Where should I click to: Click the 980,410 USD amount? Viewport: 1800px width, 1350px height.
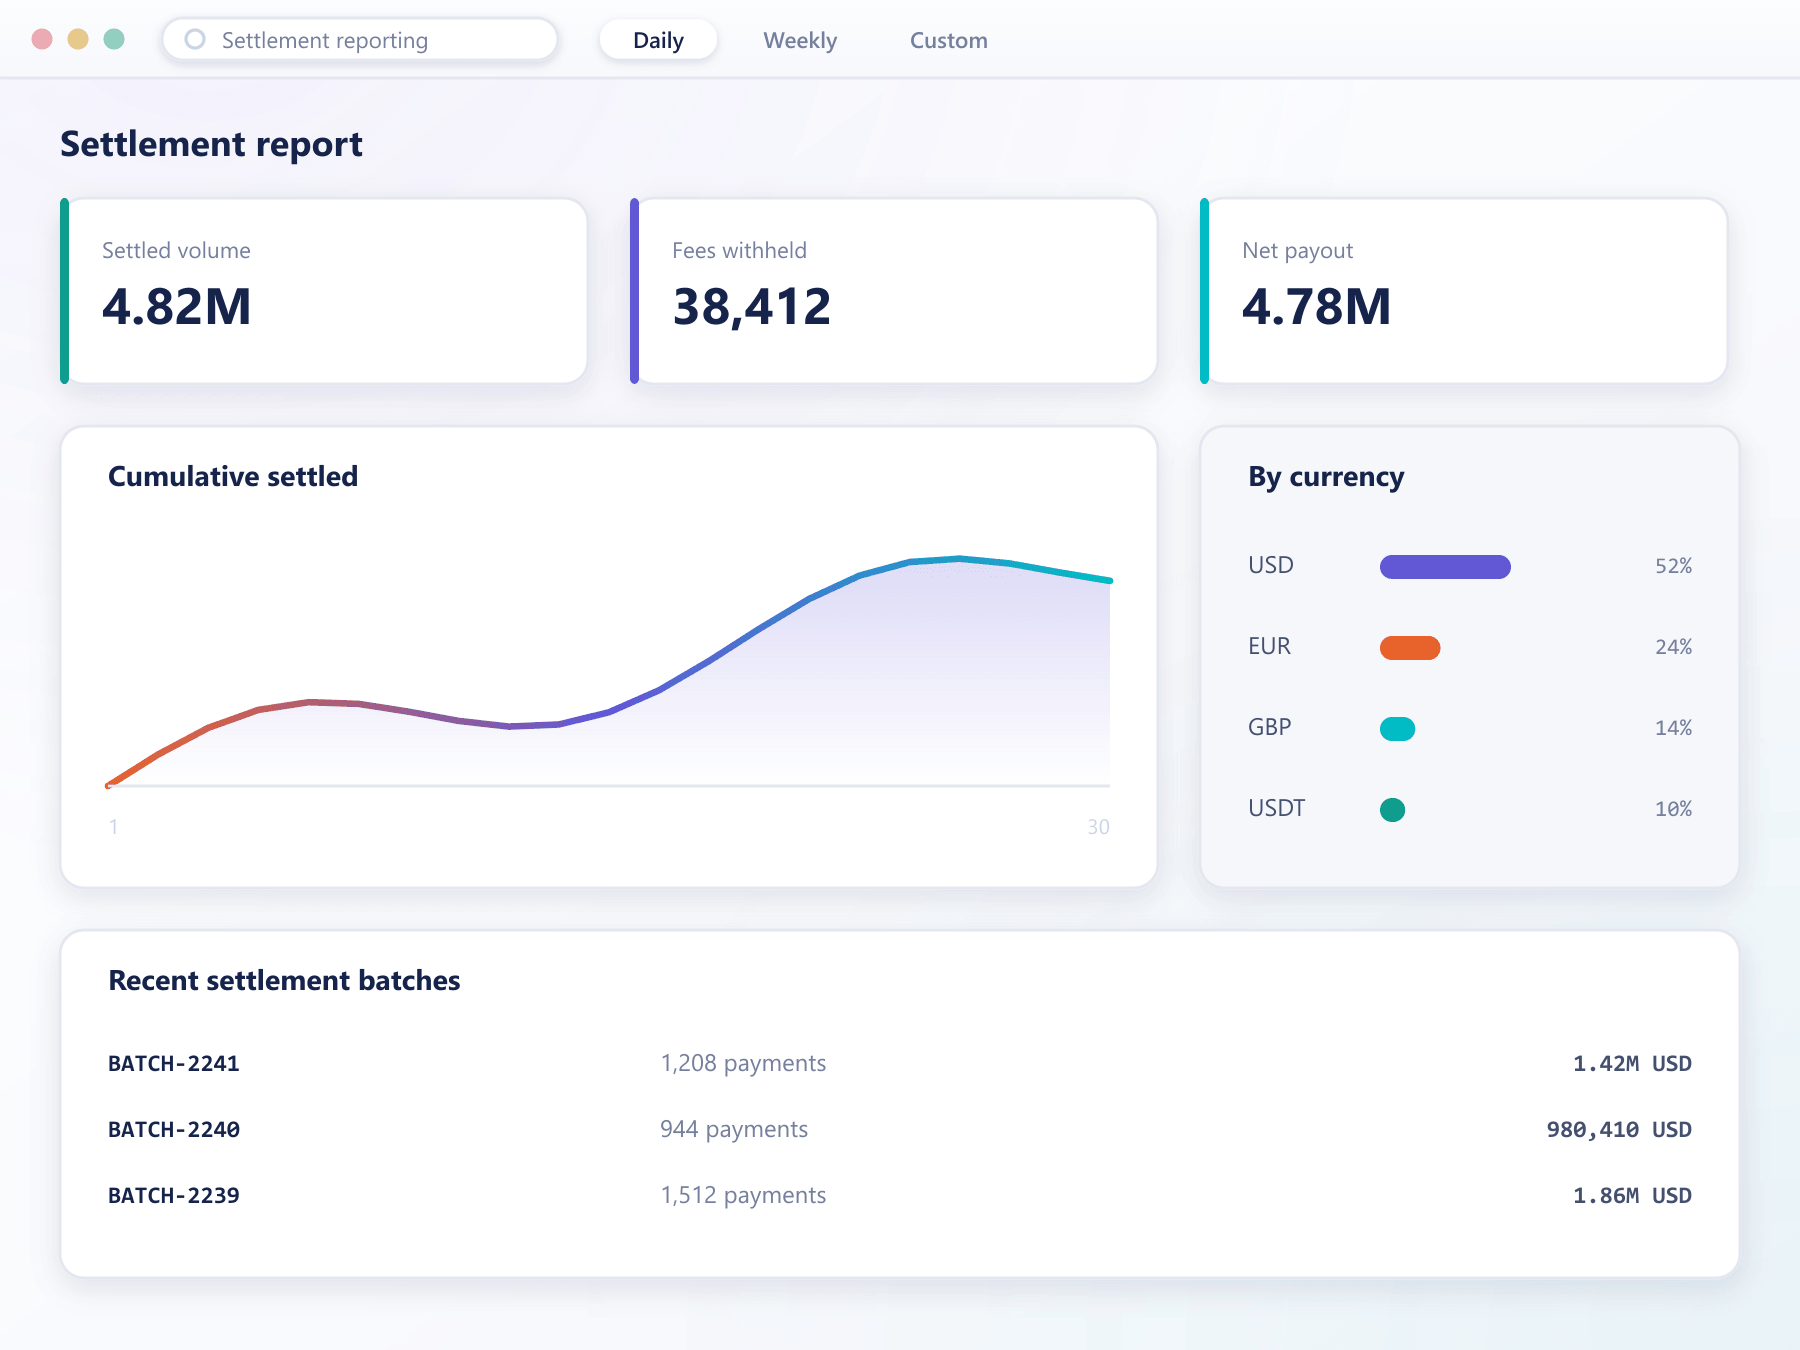tap(1619, 1129)
